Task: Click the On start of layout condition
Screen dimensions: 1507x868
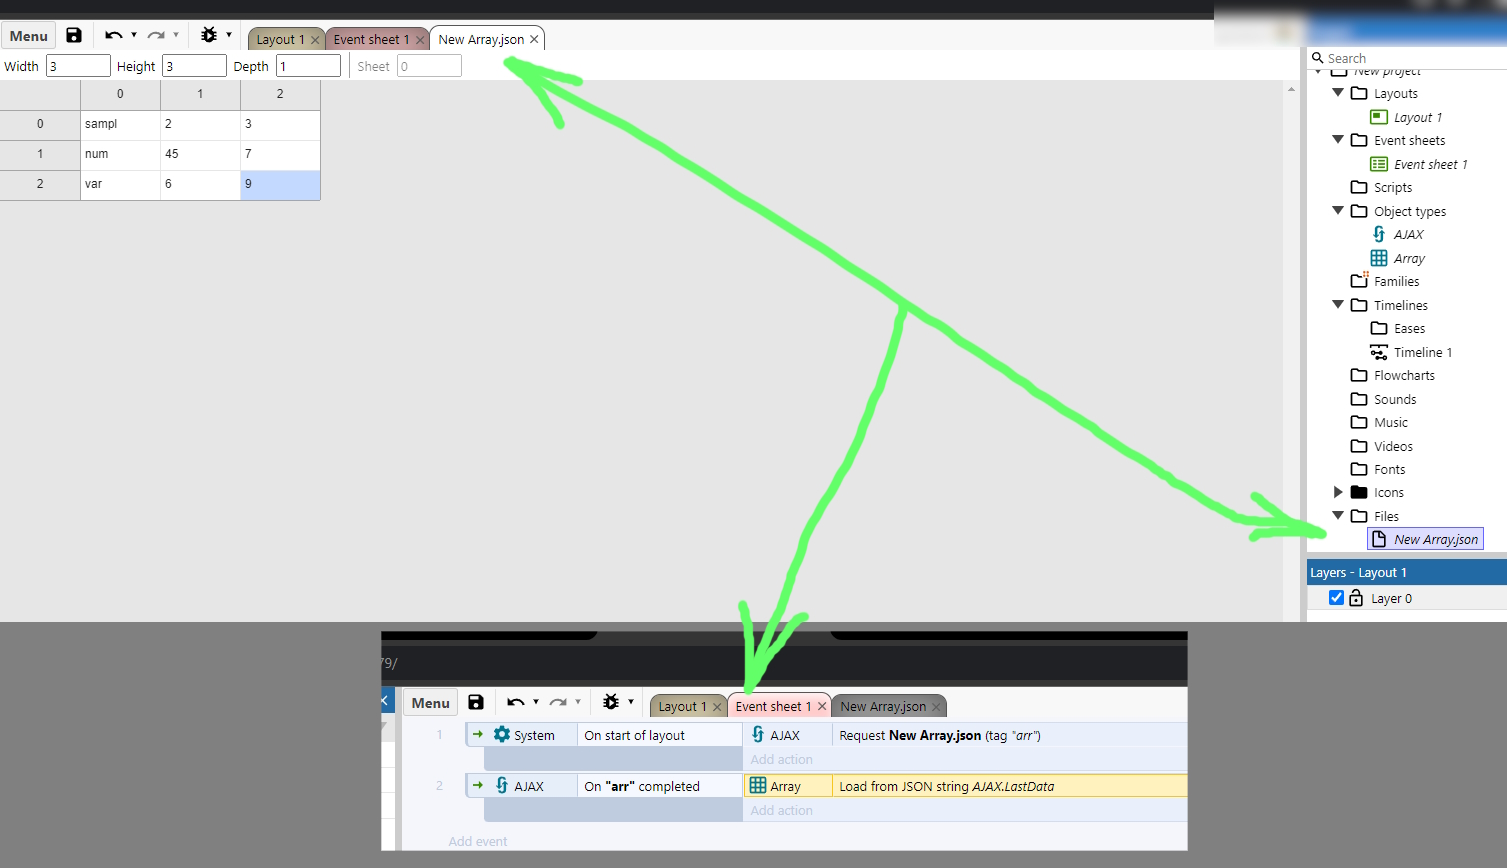Action: coord(660,735)
